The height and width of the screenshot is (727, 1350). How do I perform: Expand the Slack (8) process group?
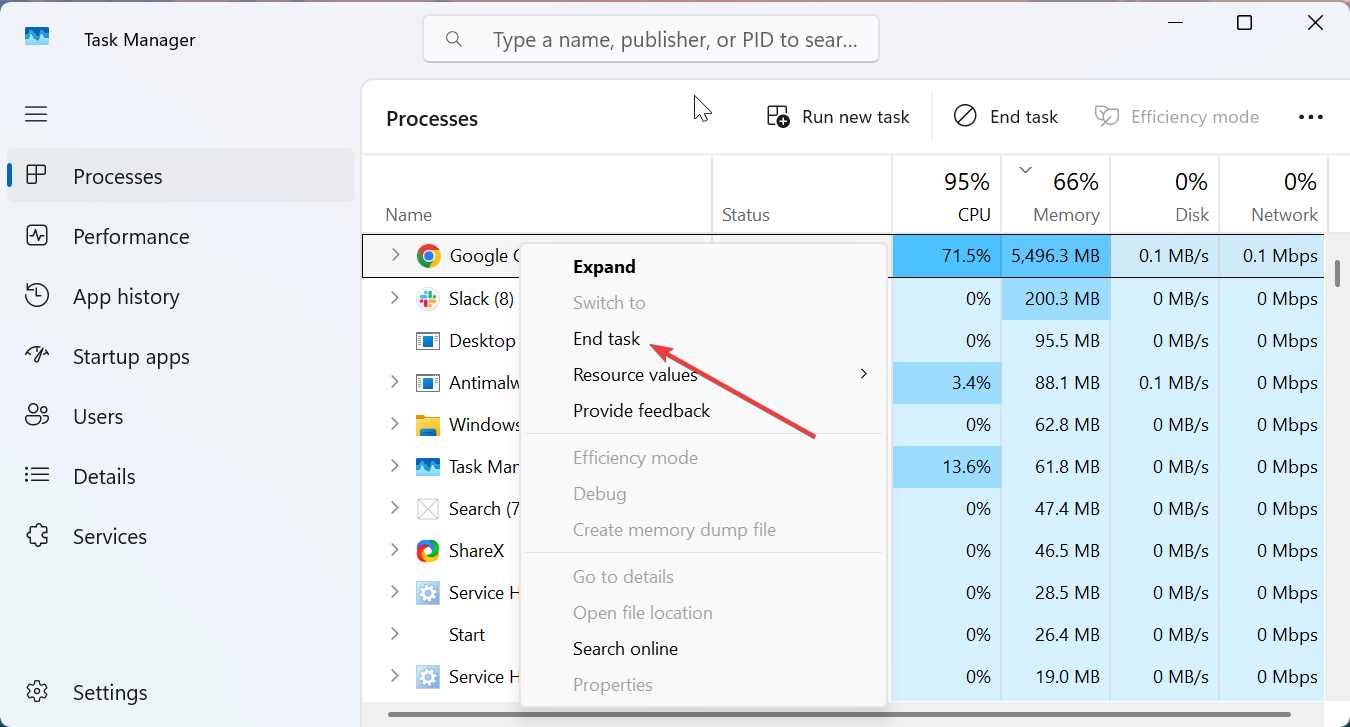click(x=395, y=299)
